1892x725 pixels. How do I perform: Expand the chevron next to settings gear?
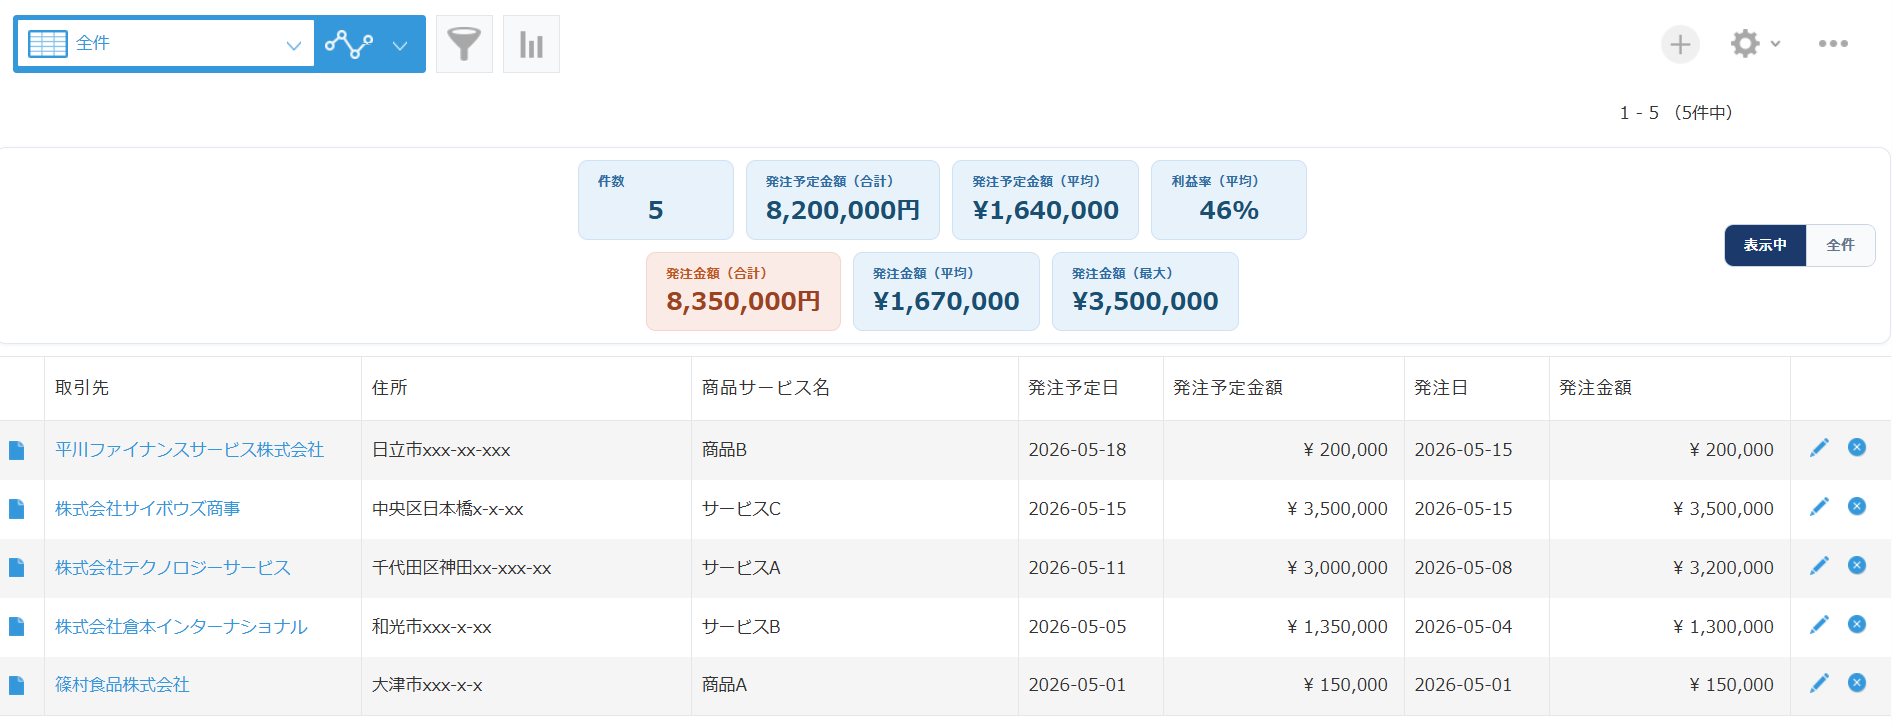pos(1775,44)
